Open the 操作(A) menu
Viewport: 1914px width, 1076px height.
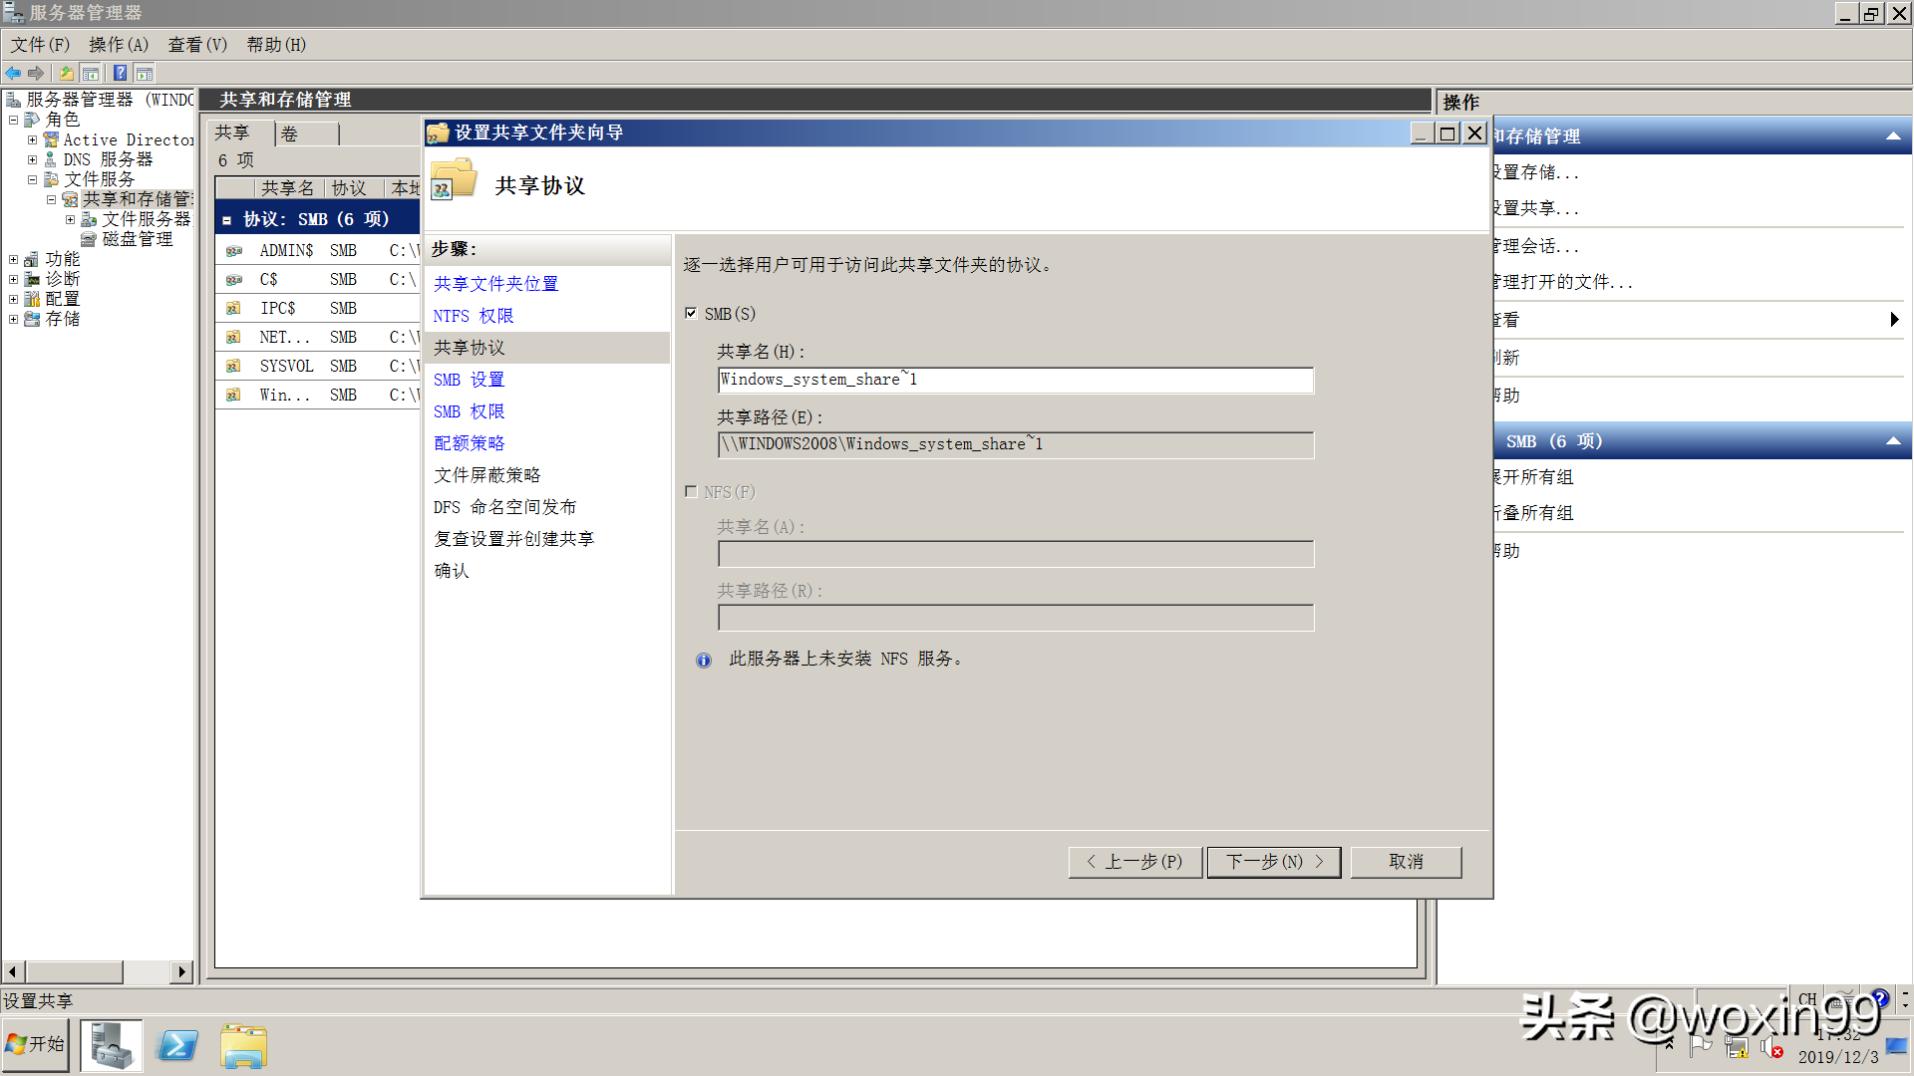click(x=119, y=45)
